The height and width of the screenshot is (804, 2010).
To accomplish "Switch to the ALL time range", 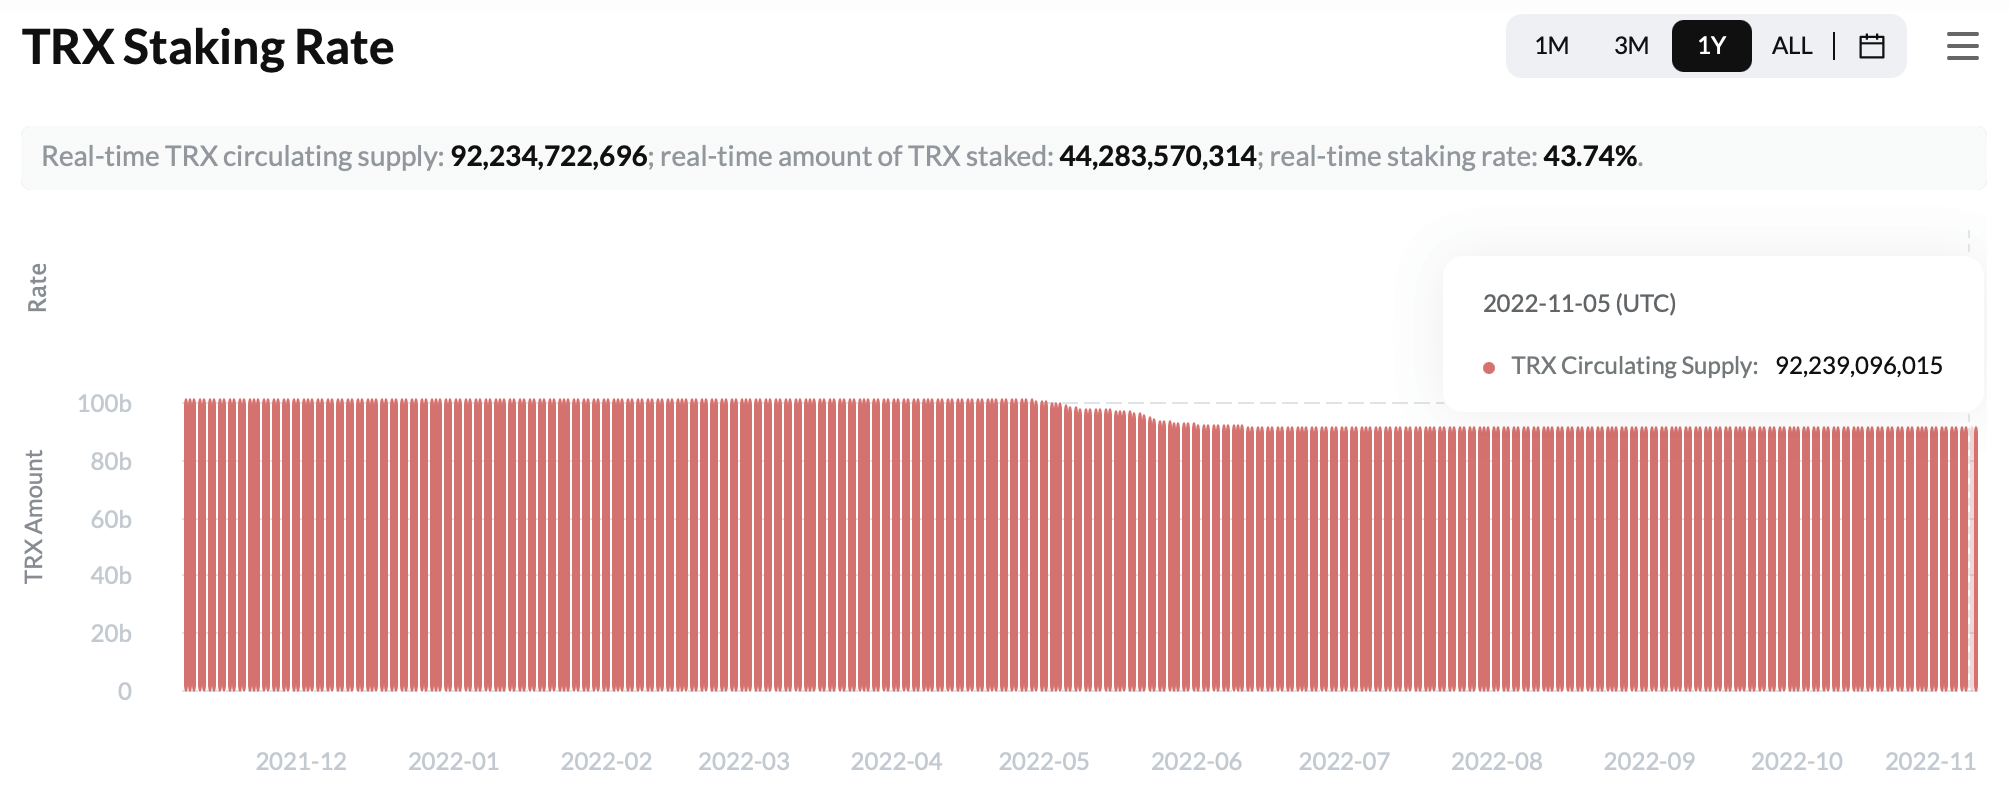I will (1792, 46).
